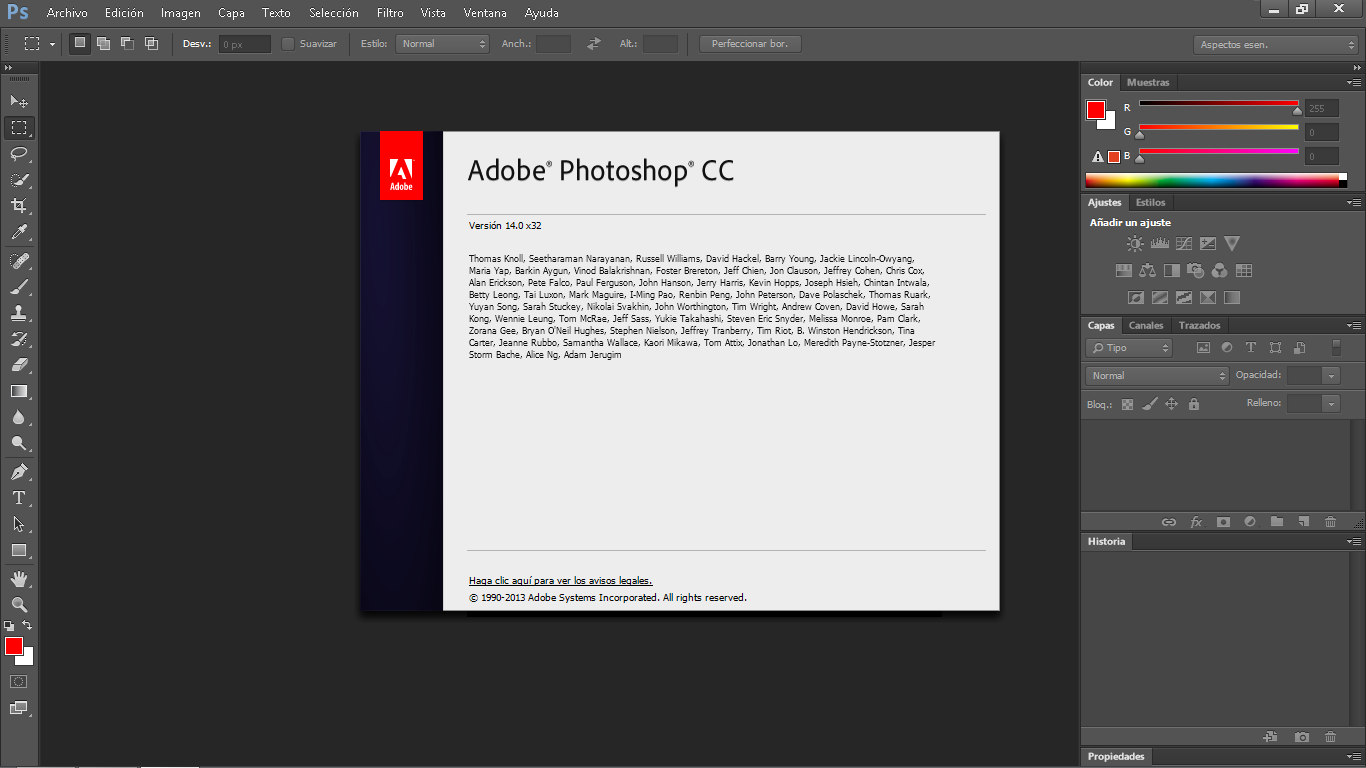Open the Historia panel flyout menu

click(1354, 541)
